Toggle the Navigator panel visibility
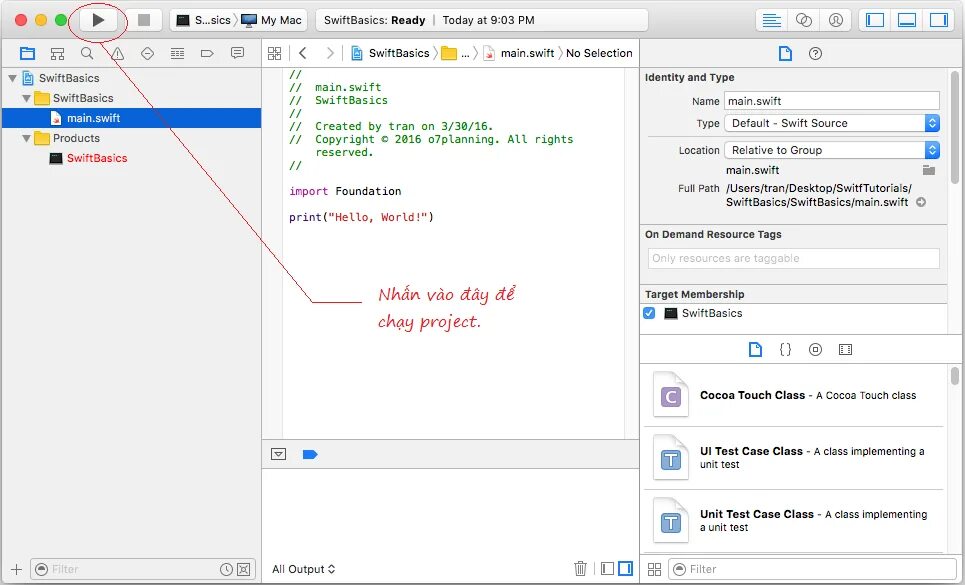 (x=875, y=20)
